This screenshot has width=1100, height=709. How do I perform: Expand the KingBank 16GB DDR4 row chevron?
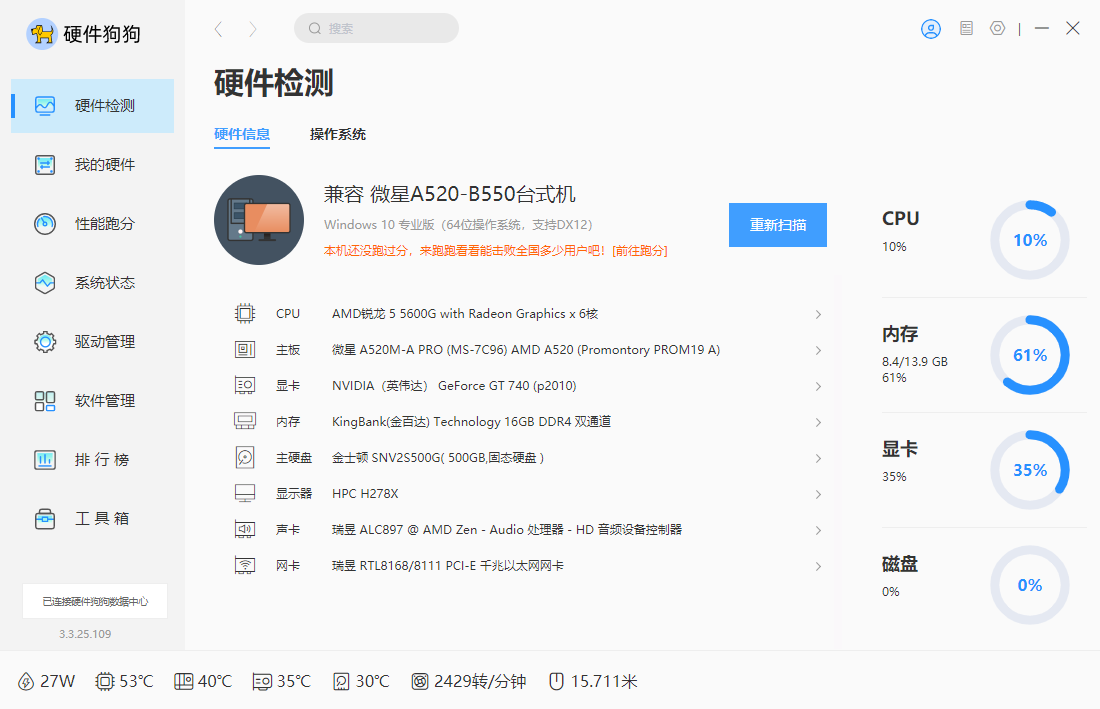click(x=818, y=422)
